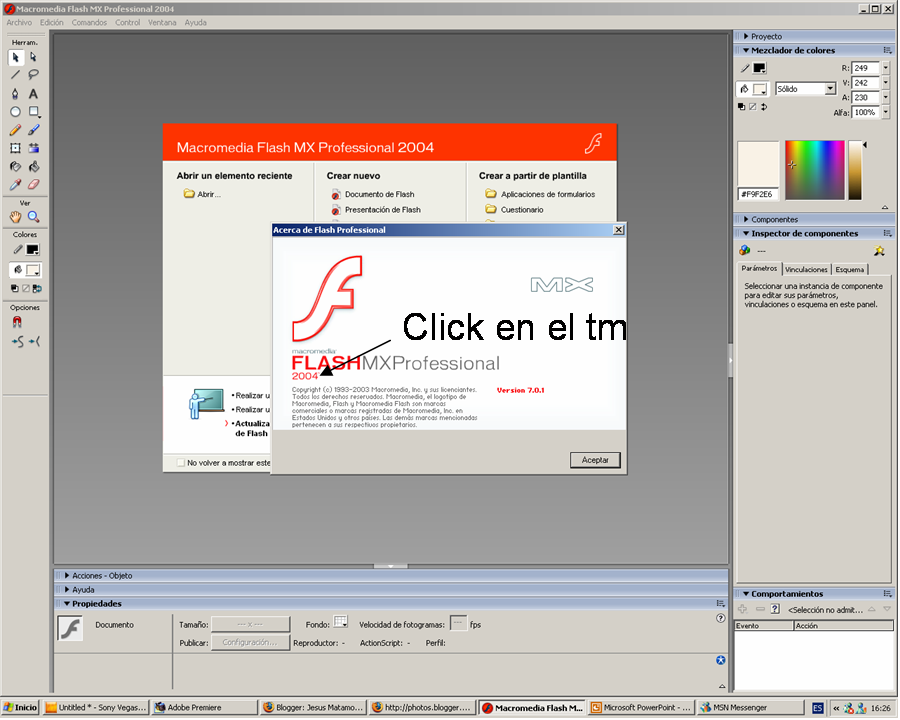Viewport: 900px width, 720px height.
Task: Switch to MSN Messenger in taskbar
Action: coord(751,709)
